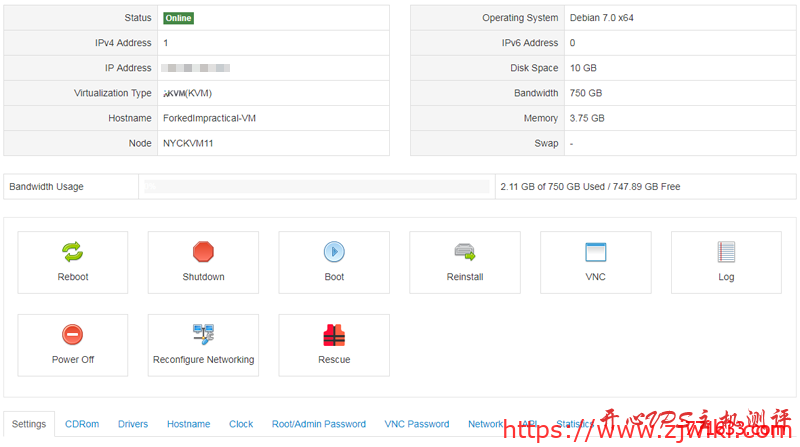View the Log notepad icon
The image size is (800, 447).
(726, 252)
